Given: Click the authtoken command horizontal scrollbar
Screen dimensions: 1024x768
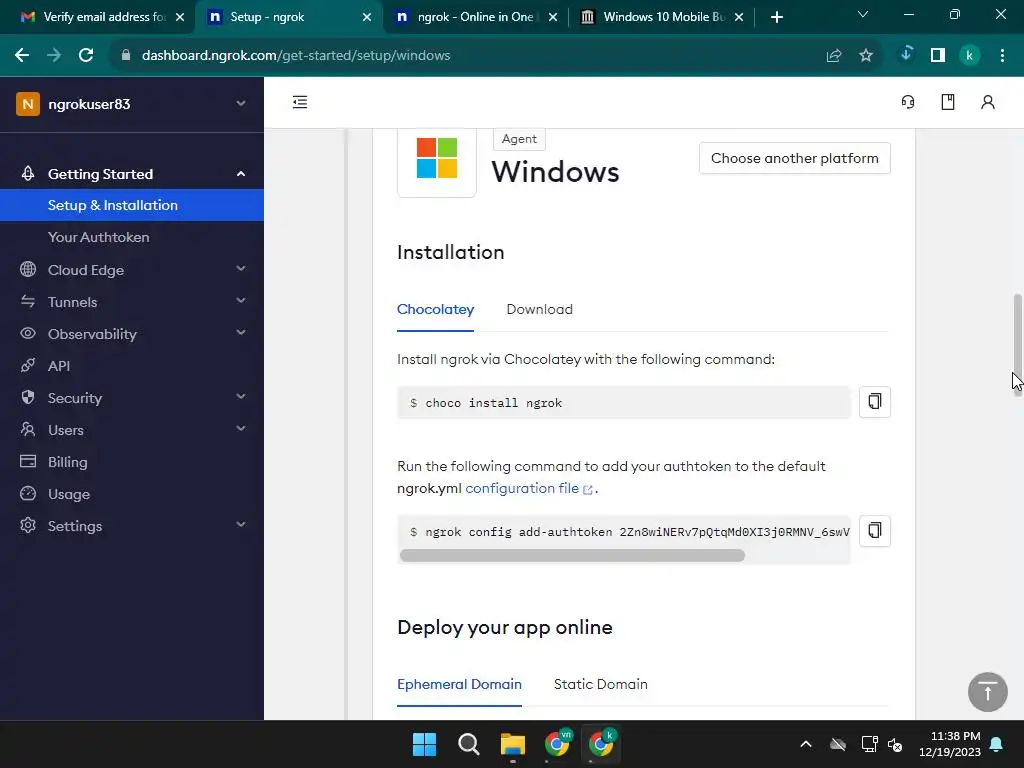Looking at the screenshot, I should [x=572, y=556].
